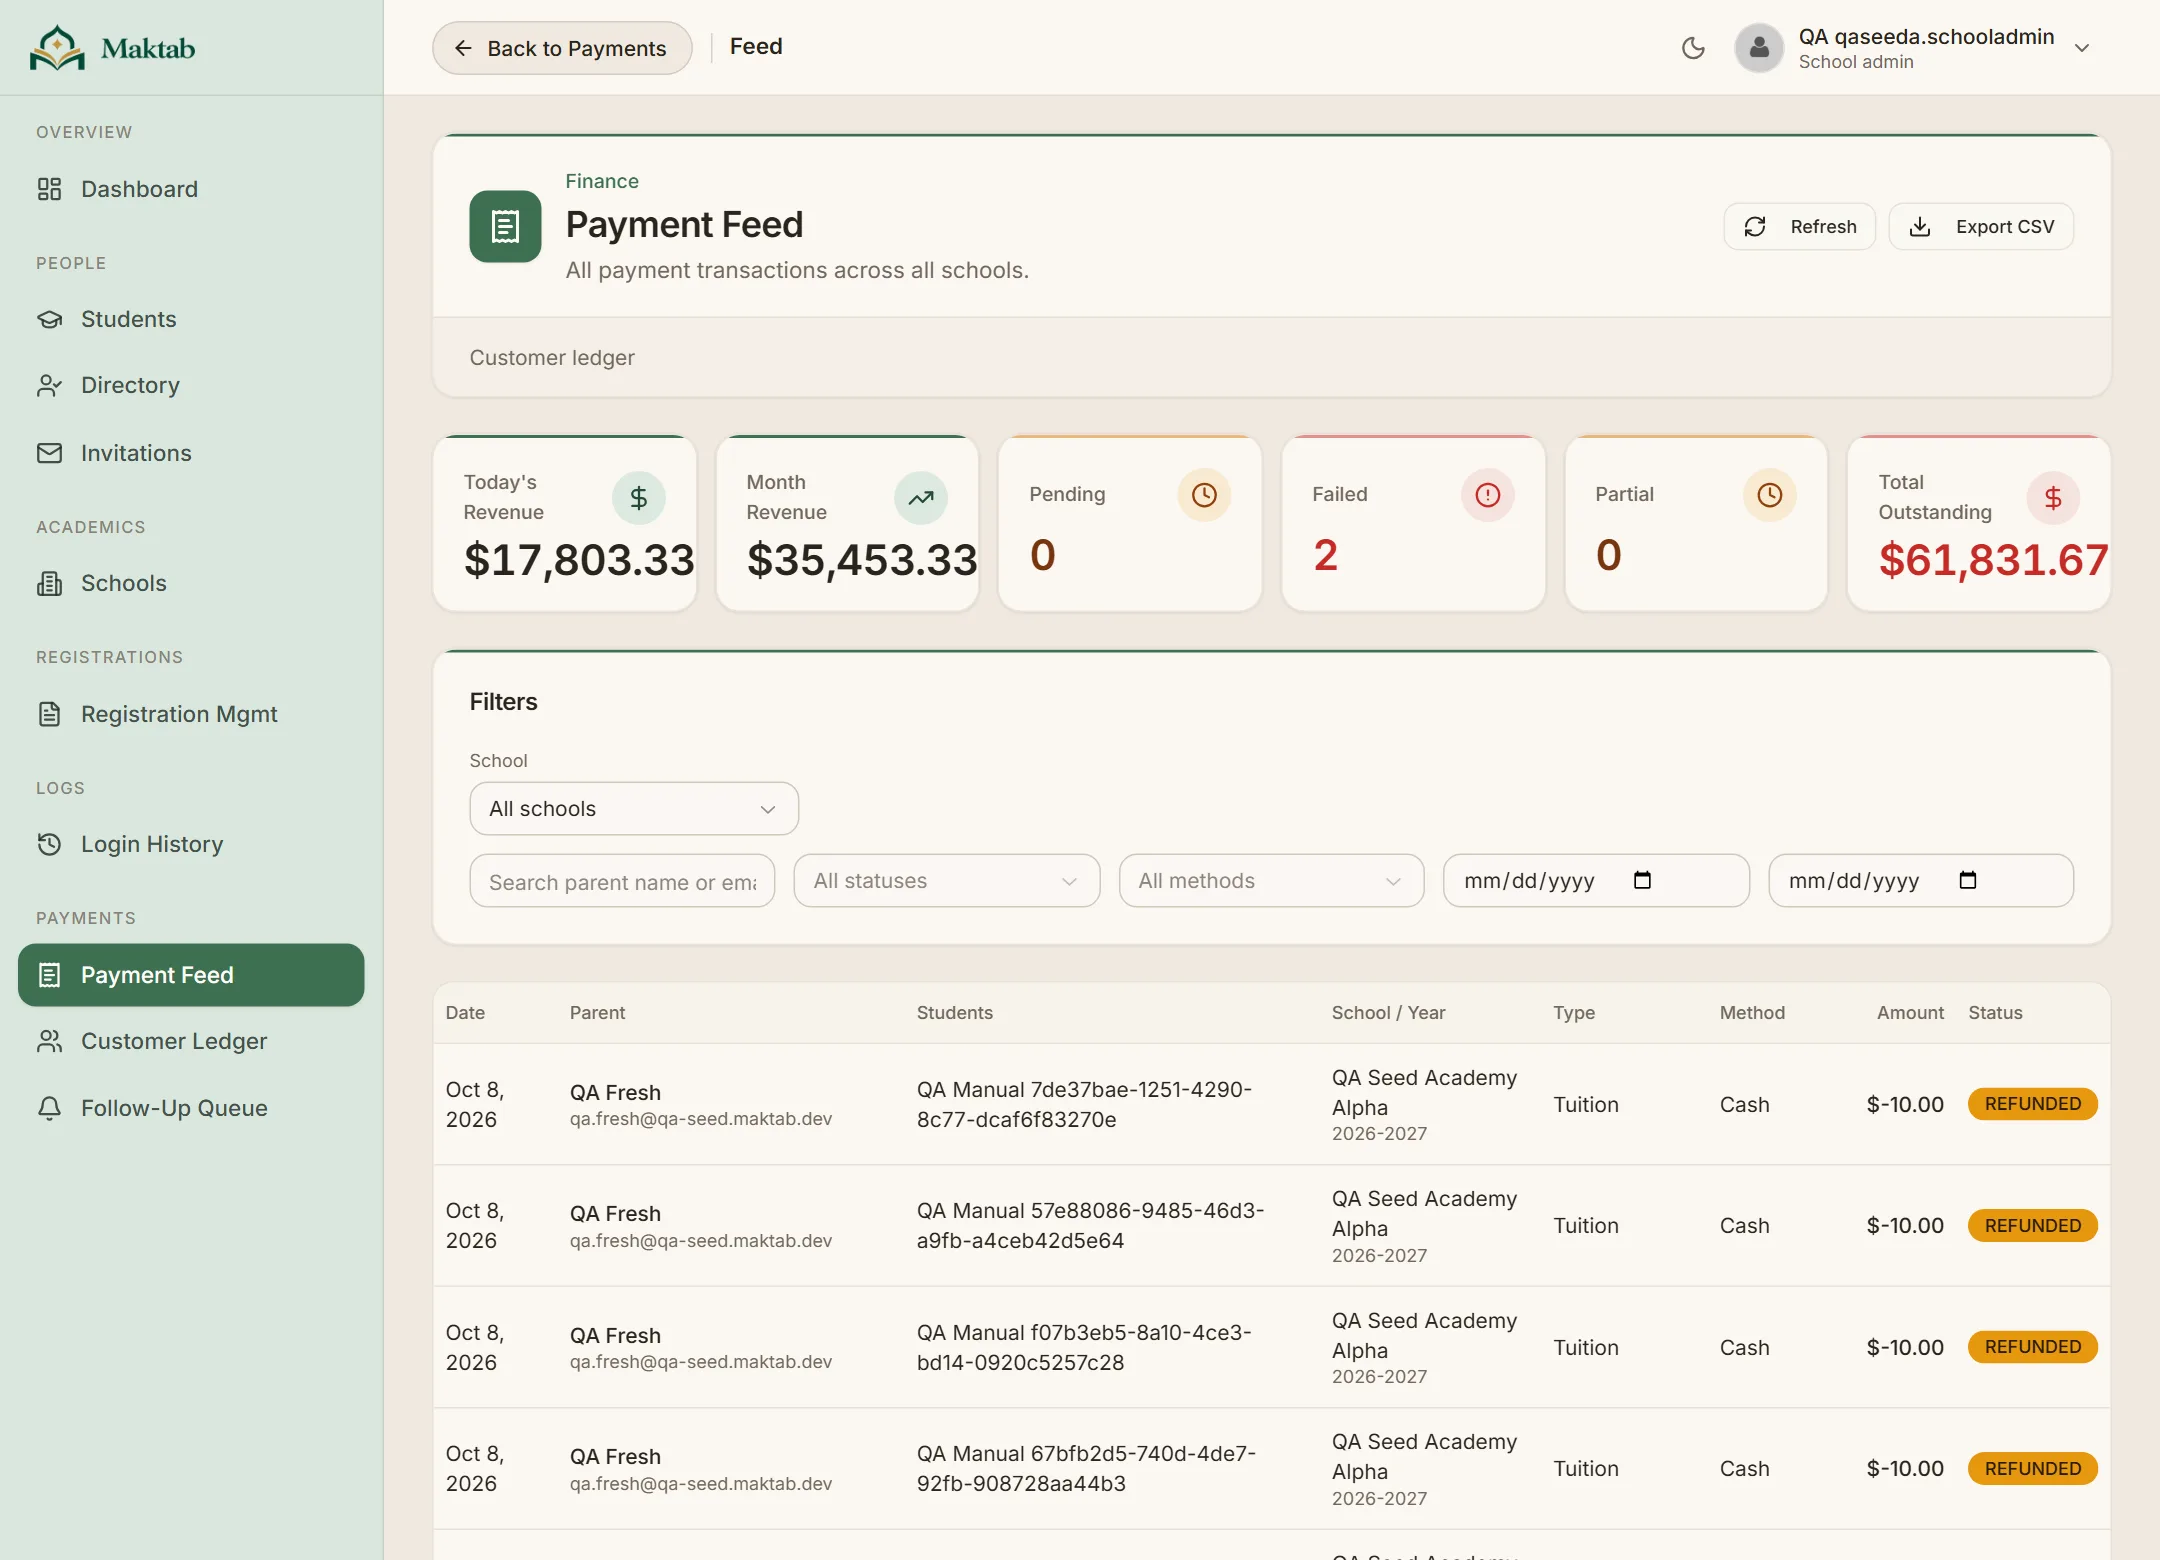The width and height of the screenshot is (2160, 1560).
Task: Click the $61,831.67 outstanding amount
Action: tap(1993, 560)
